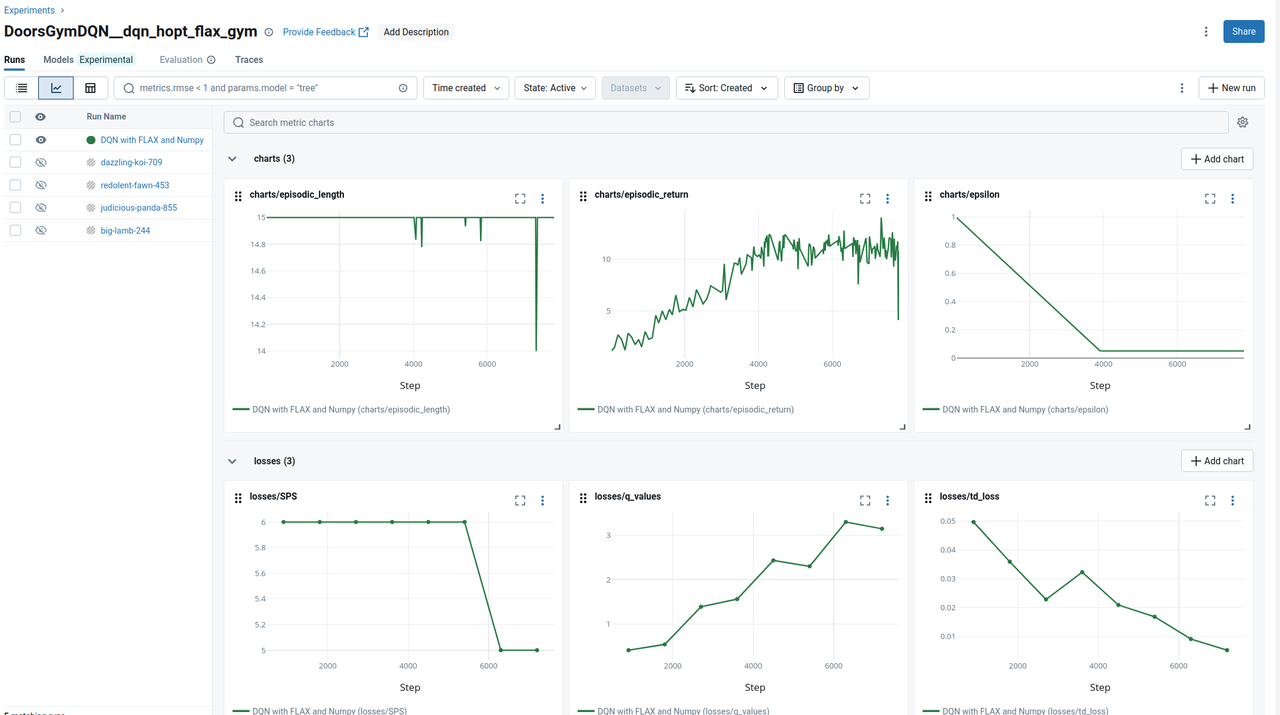Switch to the list view icon
The width and height of the screenshot is (1280, 715).
(x=21, y=88)
